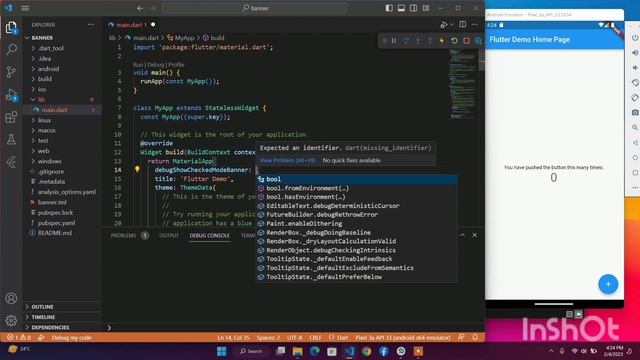The image size is (640, 360).
Task: Open the Extensions view
Action: (x=11, y=118)
